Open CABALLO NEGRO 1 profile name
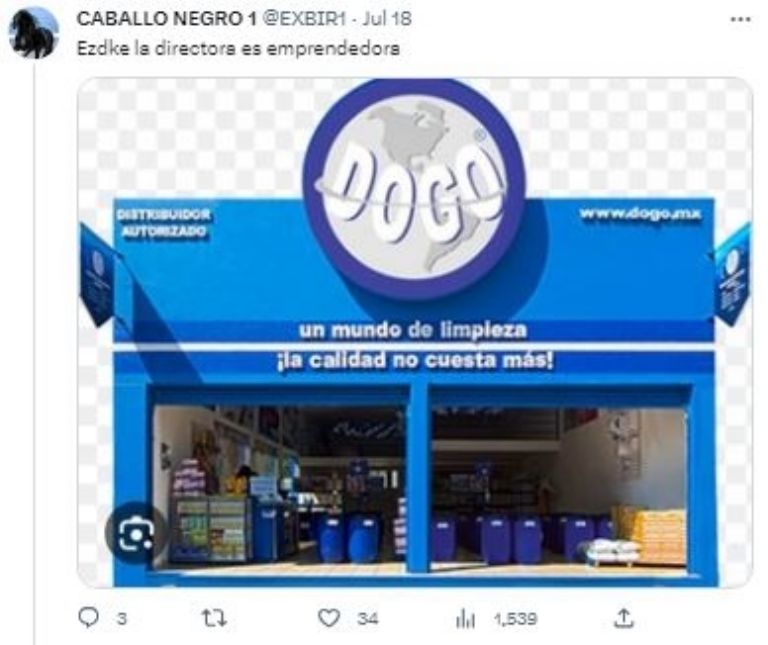 [167, 19]
